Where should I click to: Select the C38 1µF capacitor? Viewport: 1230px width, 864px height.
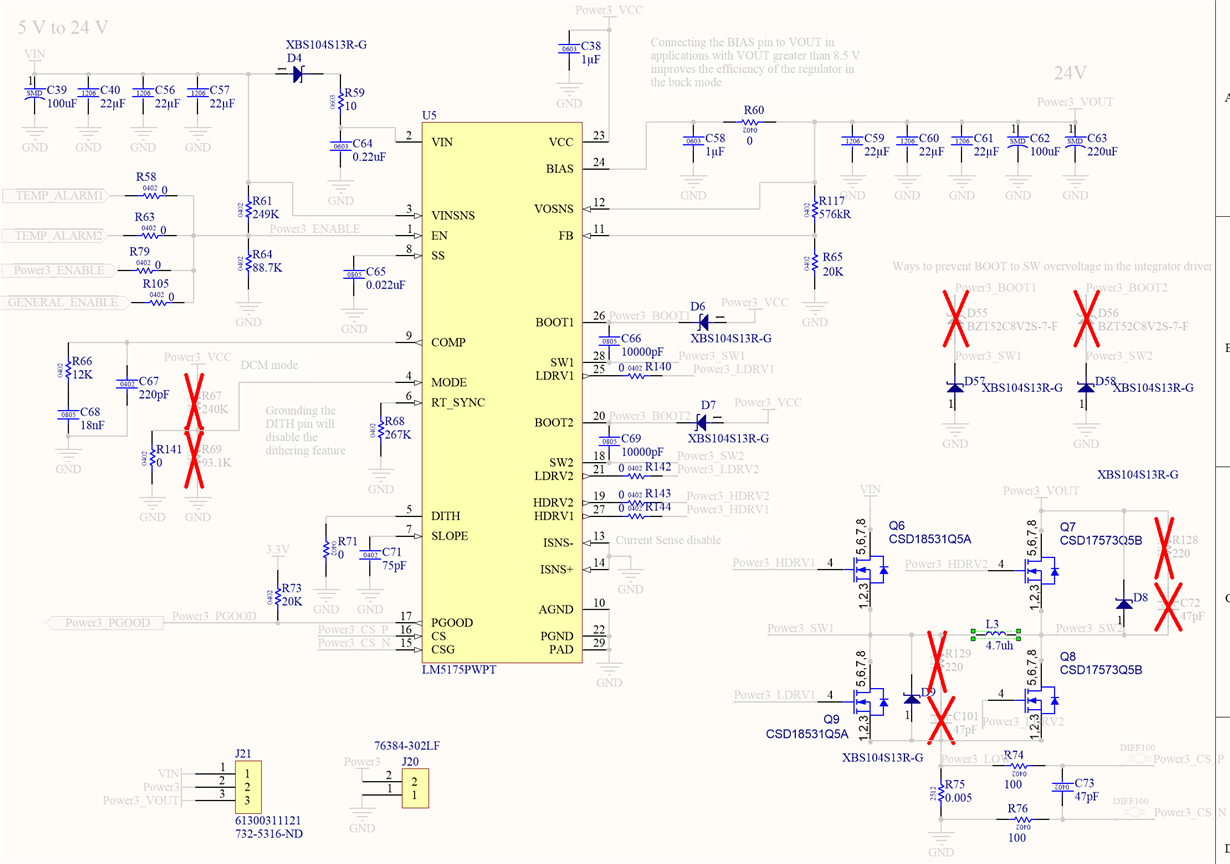[568, 50]
